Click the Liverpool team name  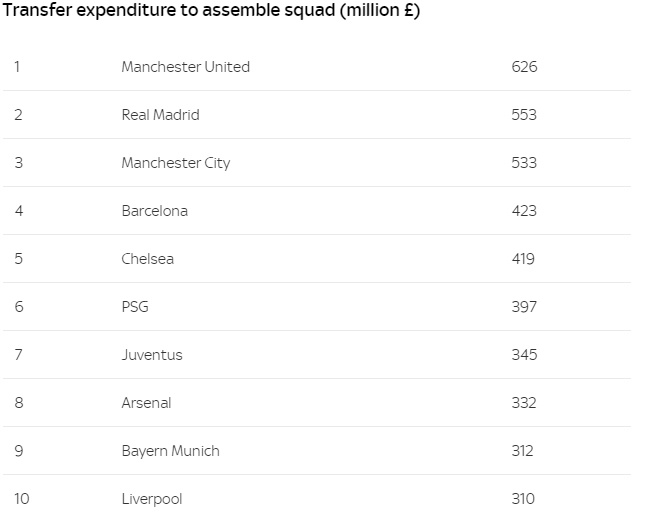point(152,499)
